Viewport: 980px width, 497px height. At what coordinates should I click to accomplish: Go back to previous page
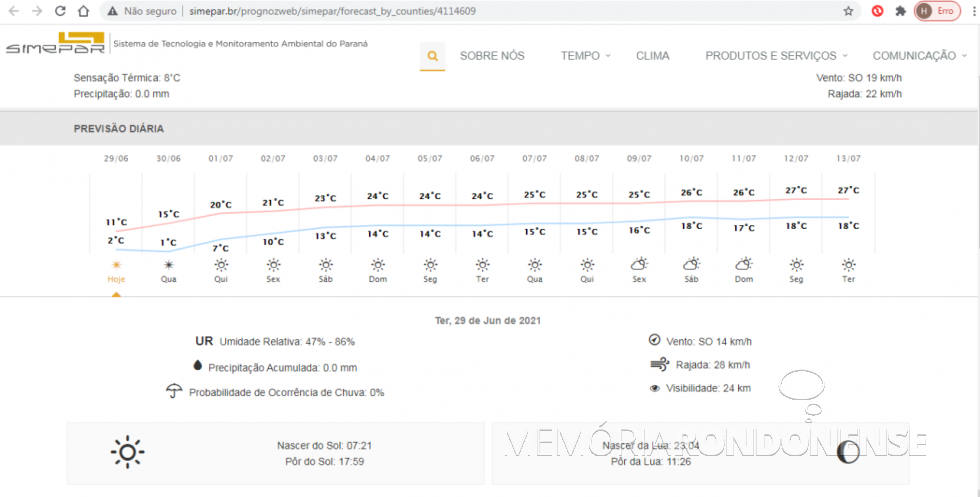[x=12, y=11]
